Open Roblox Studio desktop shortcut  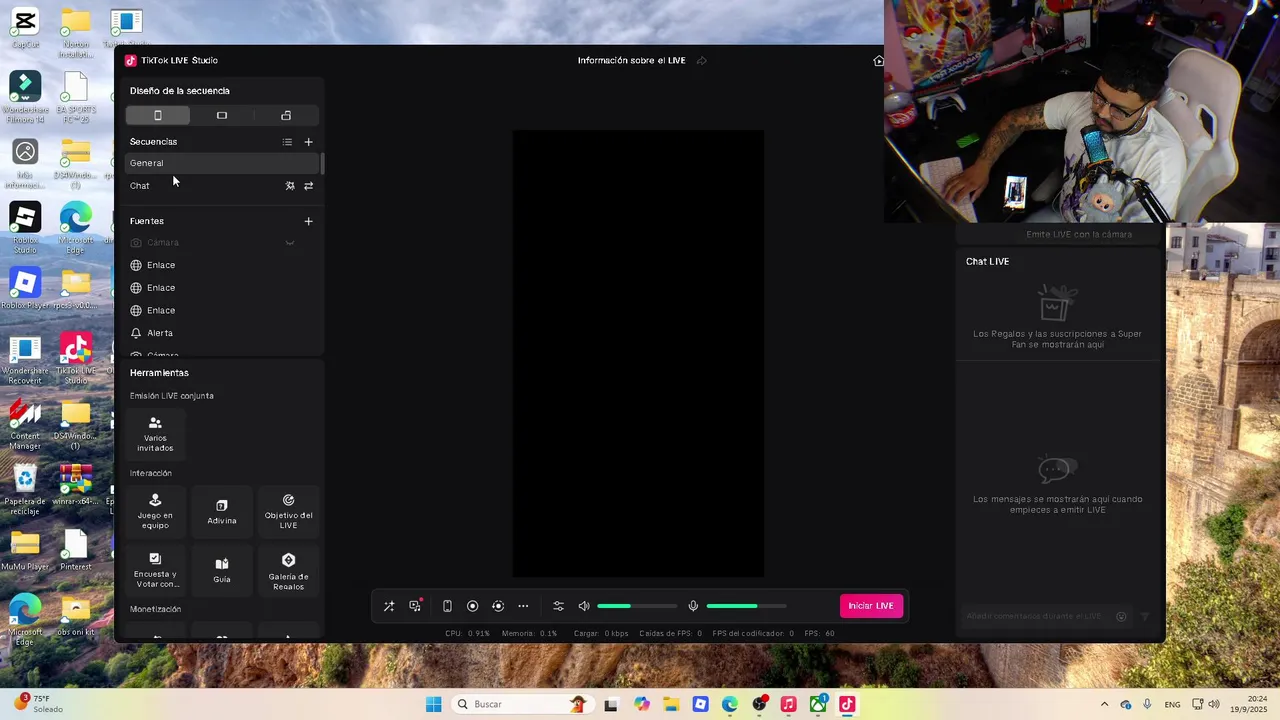pos(25,228)
